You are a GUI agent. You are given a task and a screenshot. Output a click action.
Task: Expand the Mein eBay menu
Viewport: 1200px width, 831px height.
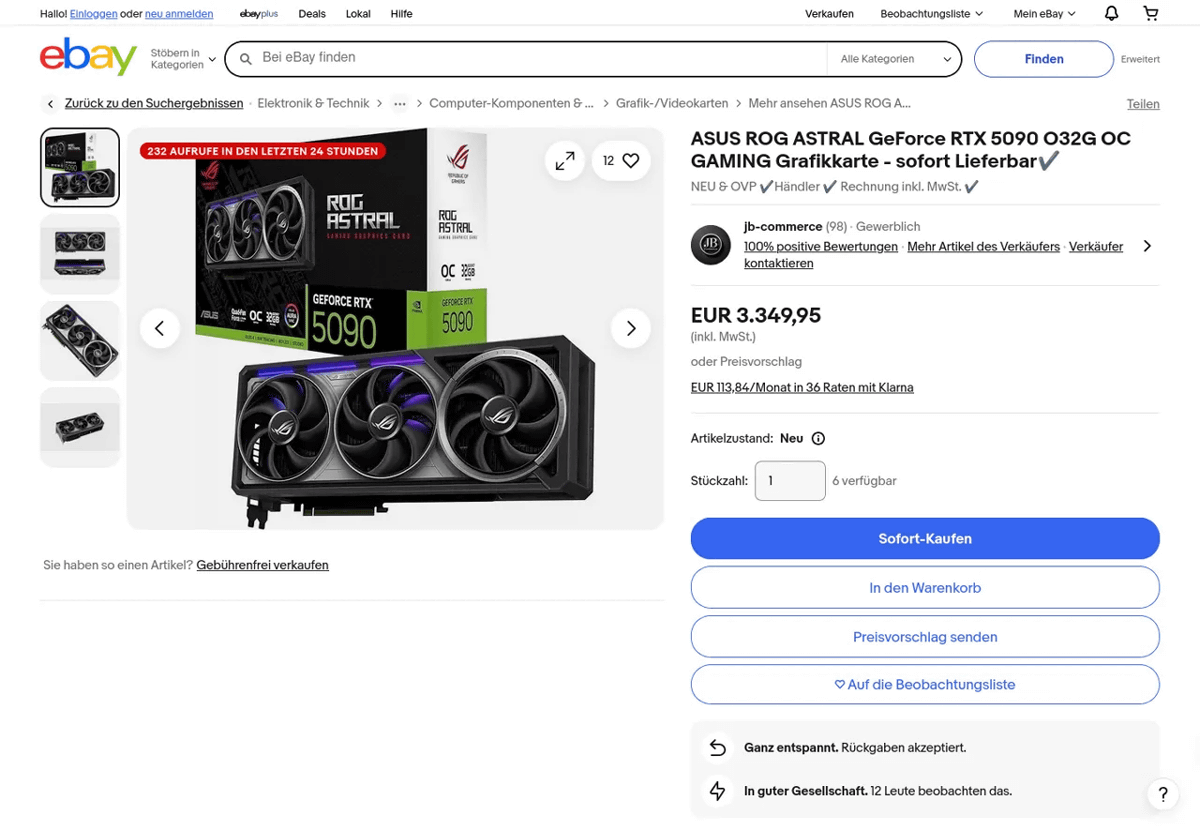tap(1044, 14)
